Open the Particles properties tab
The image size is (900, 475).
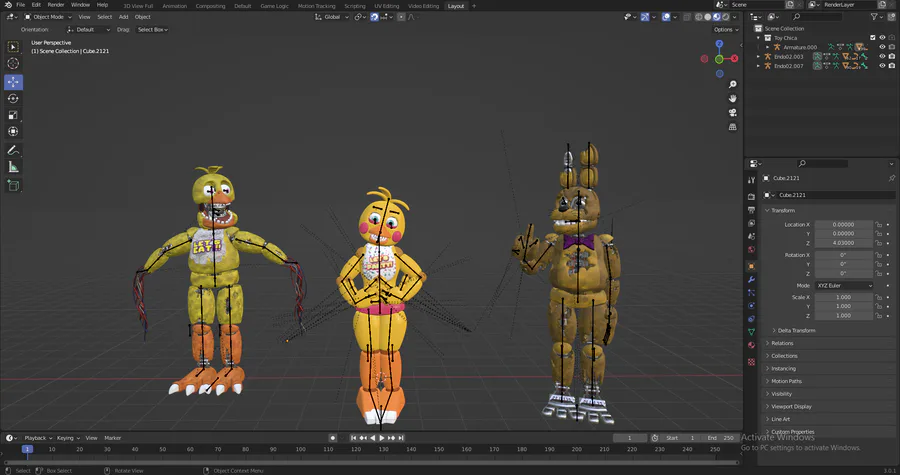click(751, 293)
